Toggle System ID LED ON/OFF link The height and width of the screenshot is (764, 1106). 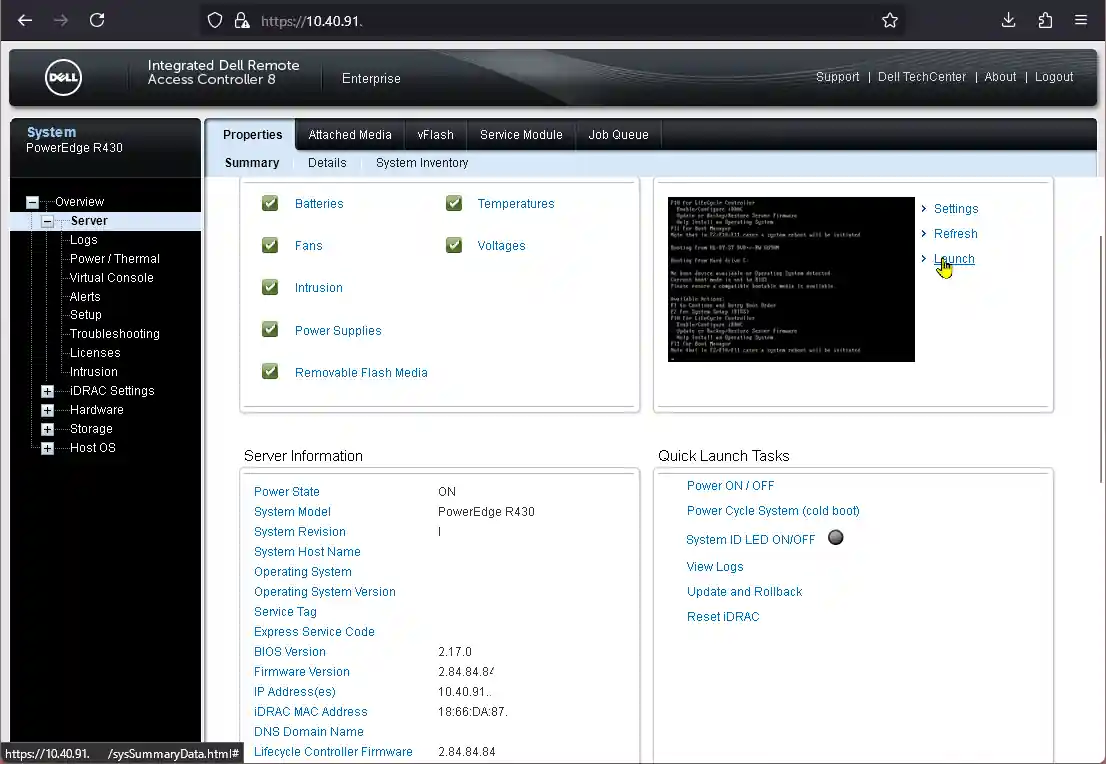coord(750,540)
